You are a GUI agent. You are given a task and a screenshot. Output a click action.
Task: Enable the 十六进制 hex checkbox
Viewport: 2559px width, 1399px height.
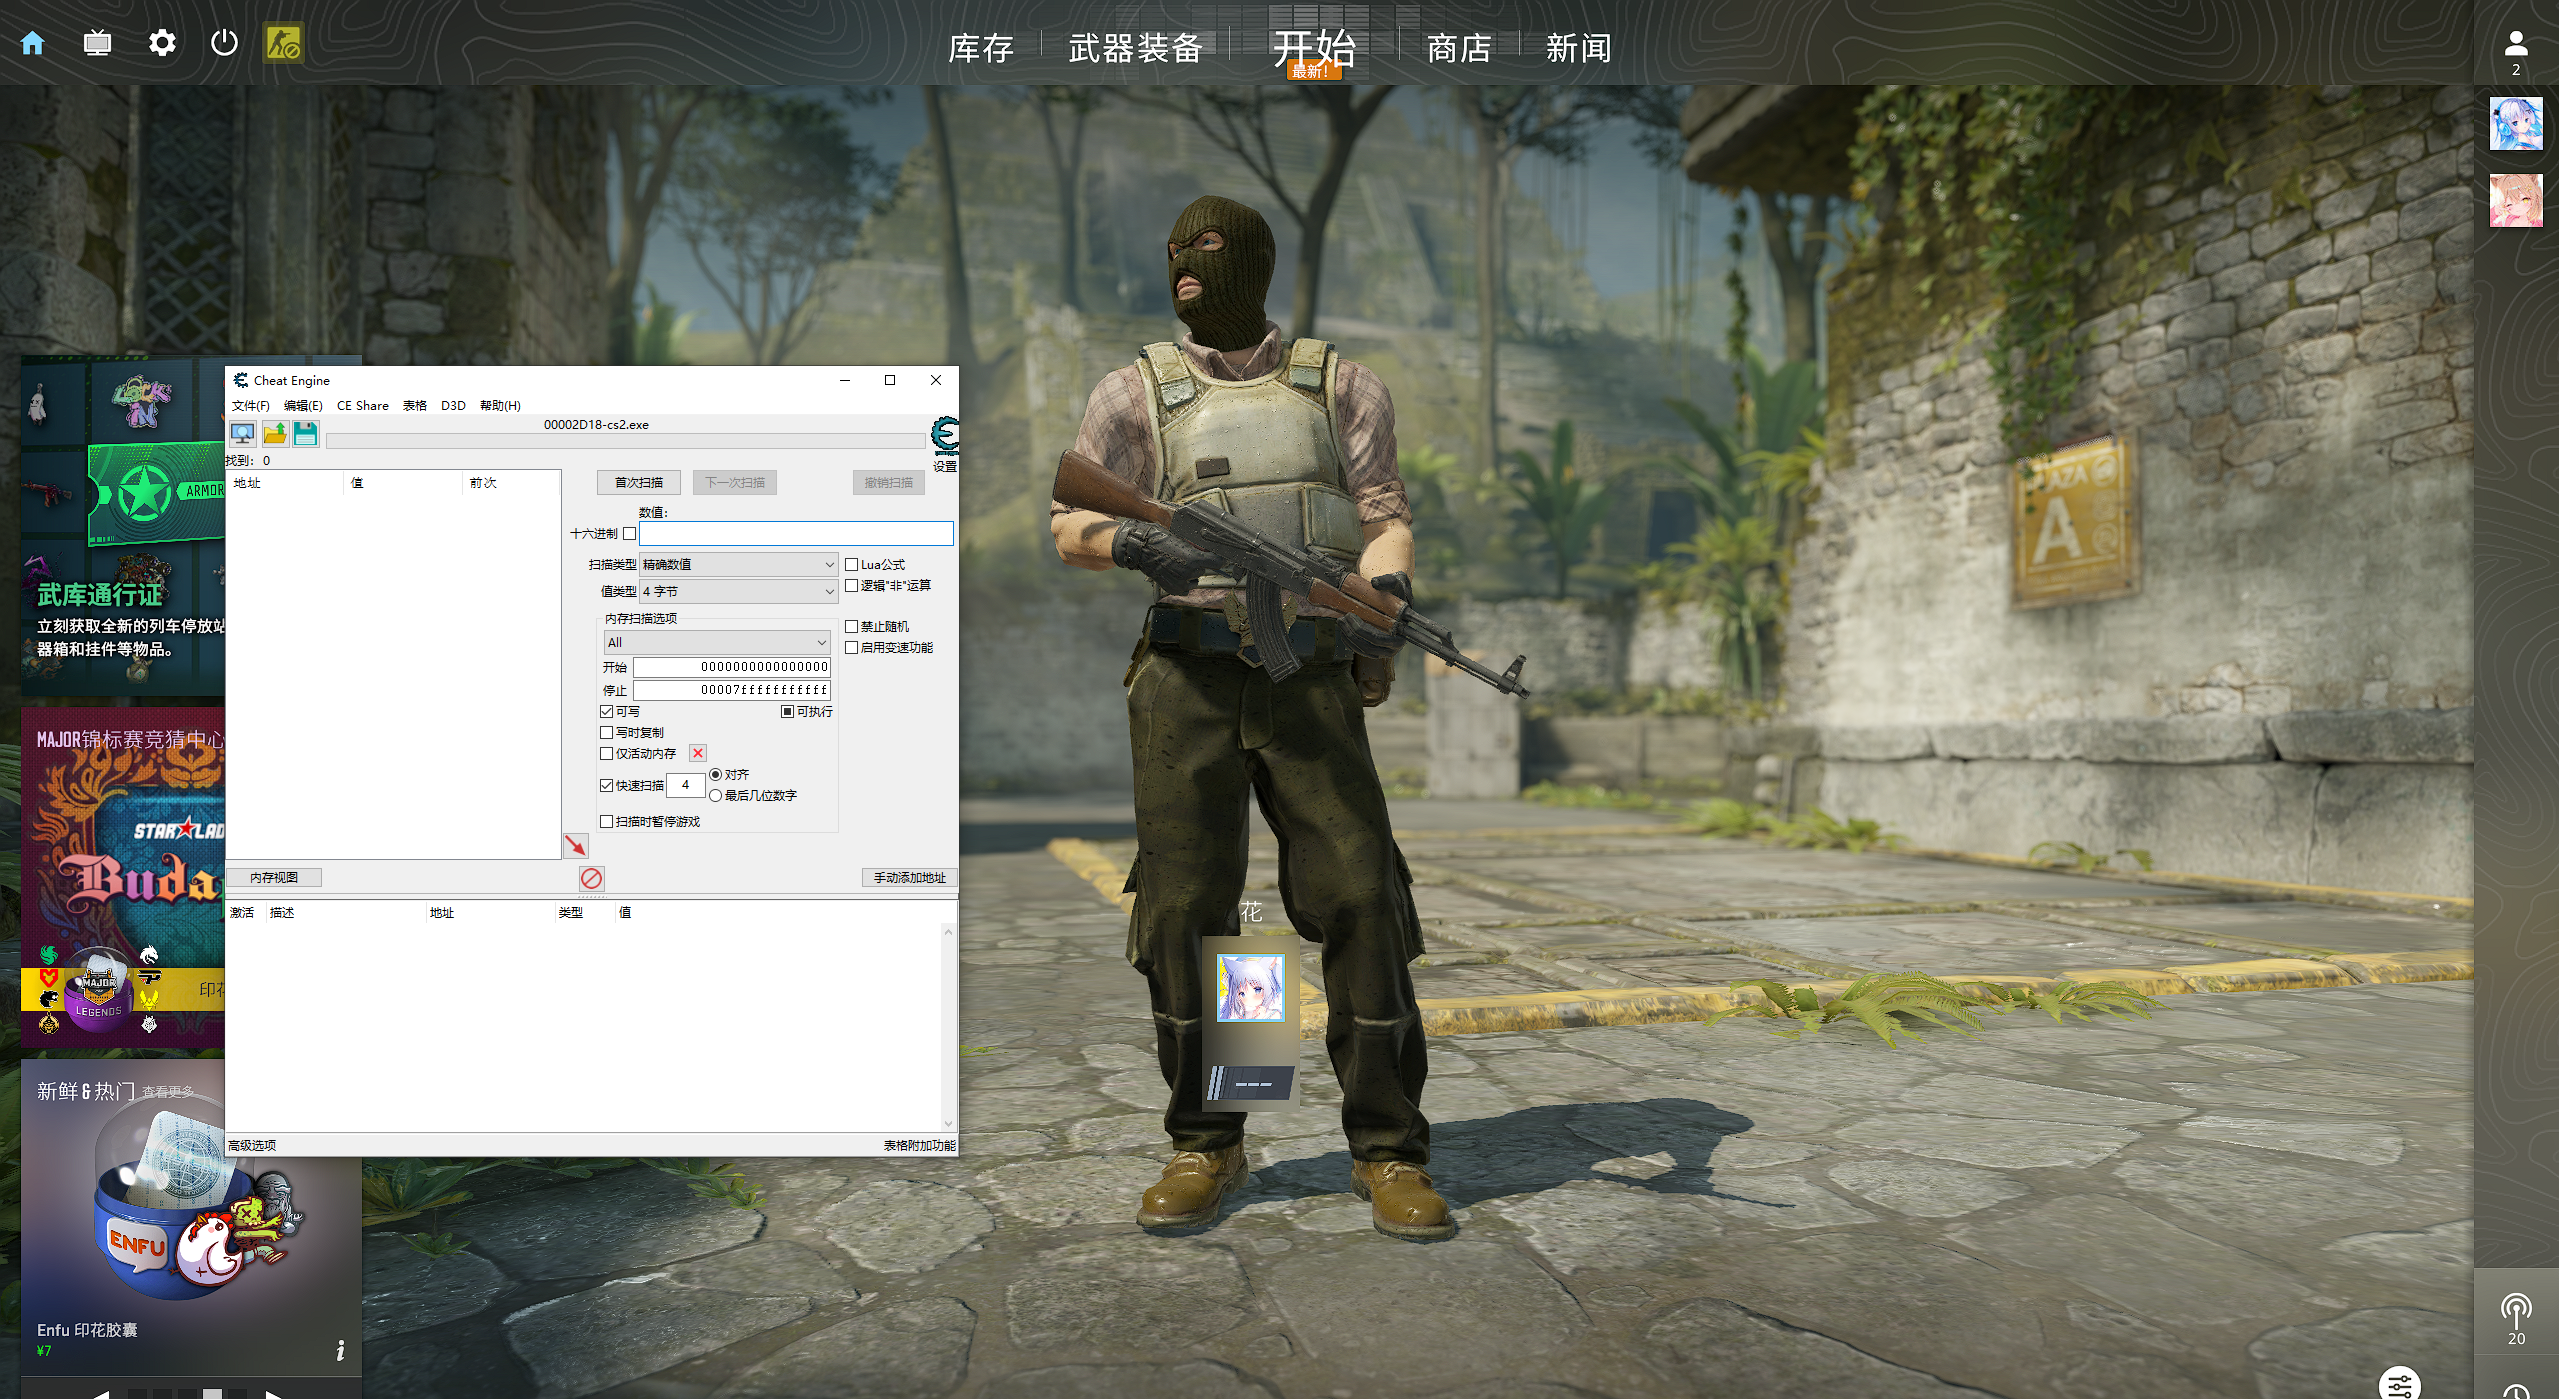(629, 534)
